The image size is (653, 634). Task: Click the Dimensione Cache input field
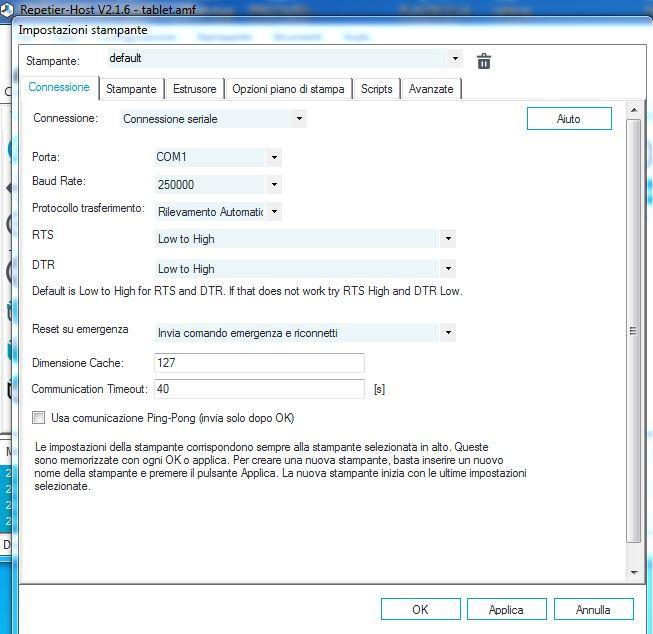(259, 362)
